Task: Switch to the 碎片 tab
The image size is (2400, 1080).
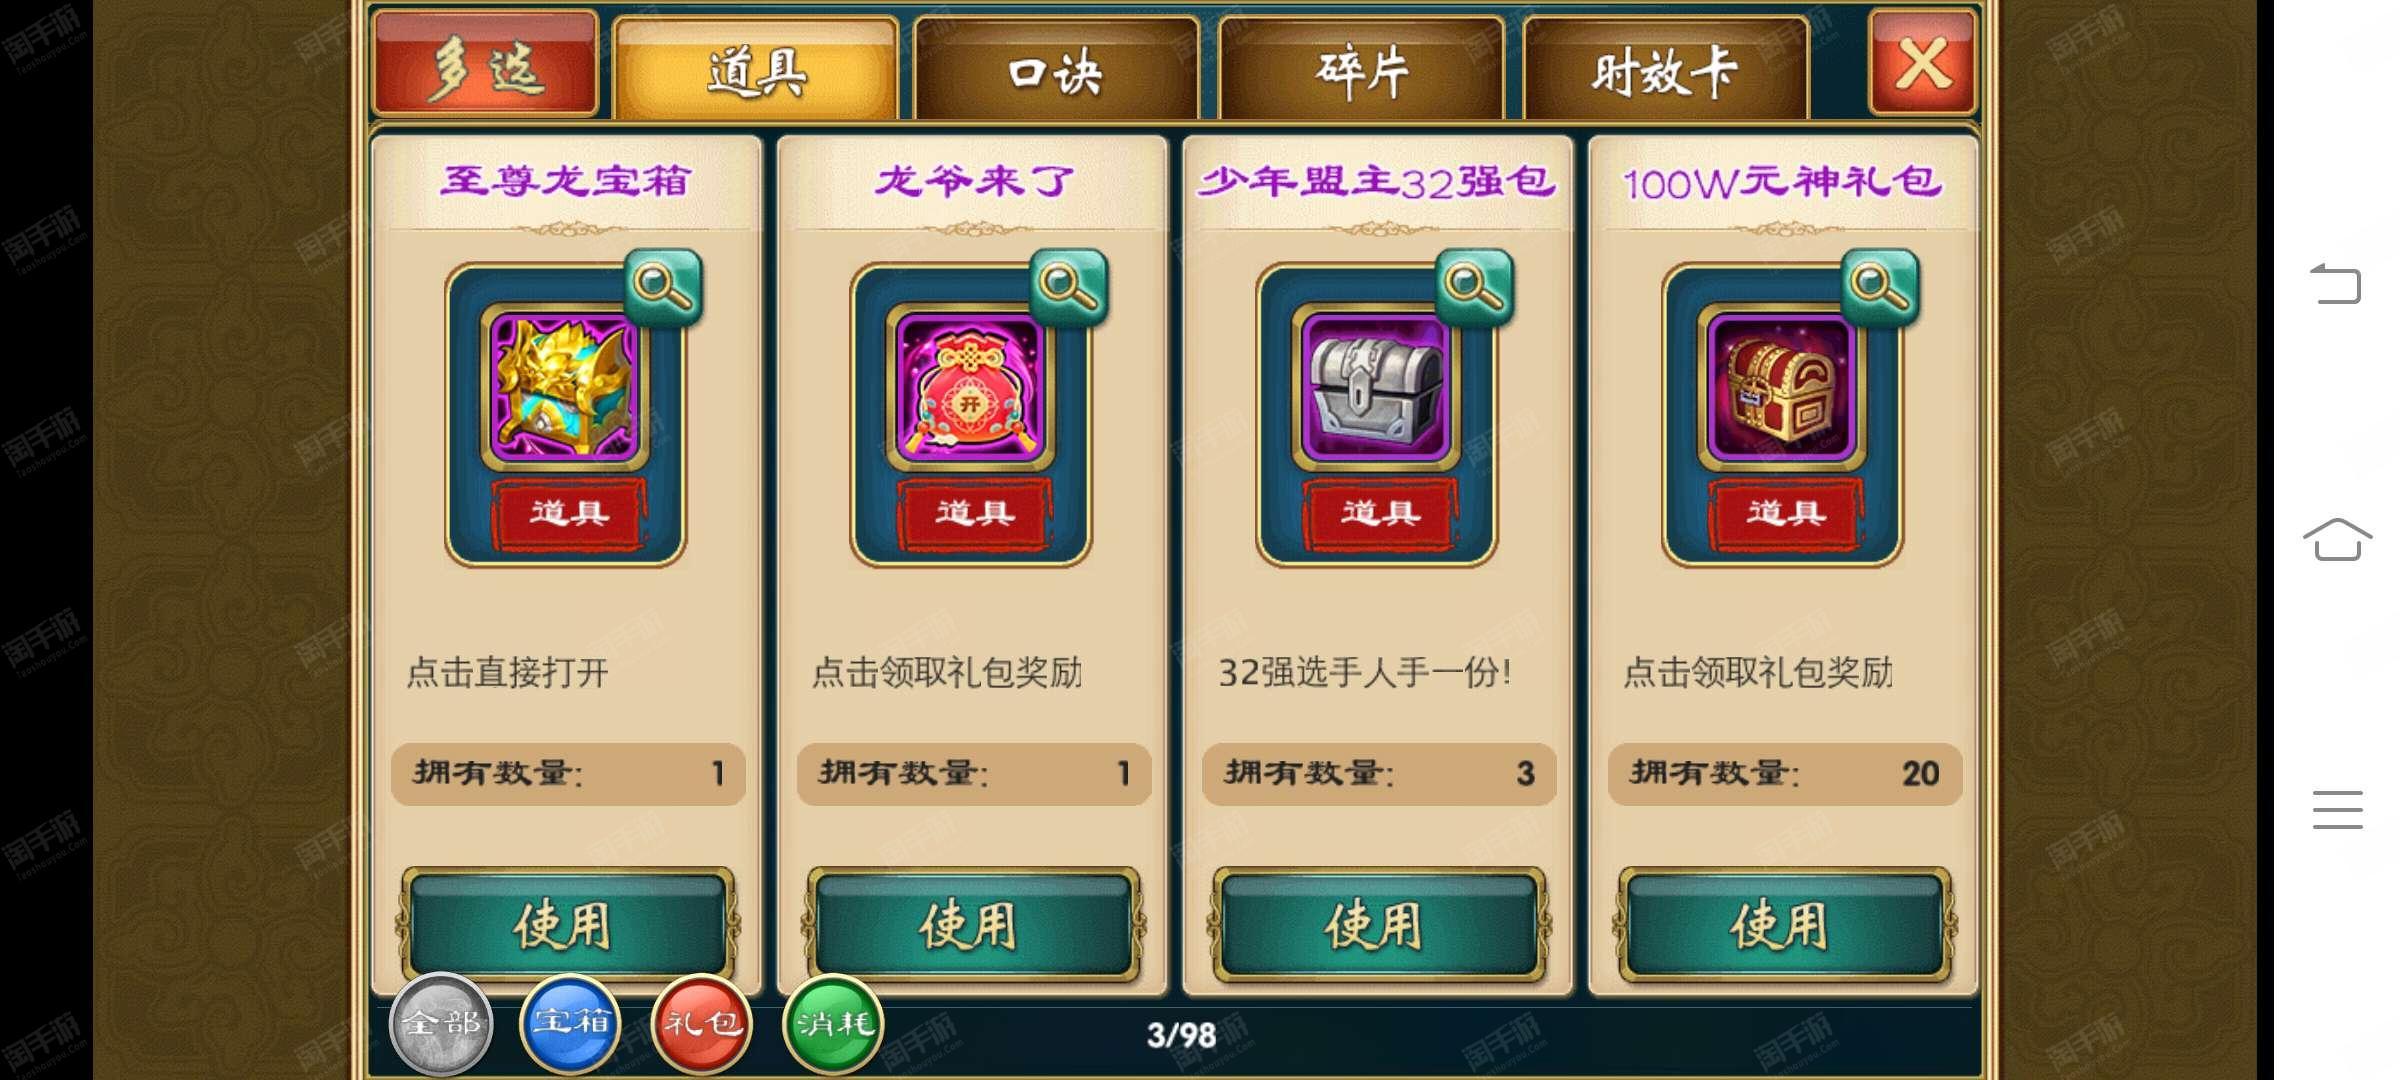Action: (x=1362, y=70)
